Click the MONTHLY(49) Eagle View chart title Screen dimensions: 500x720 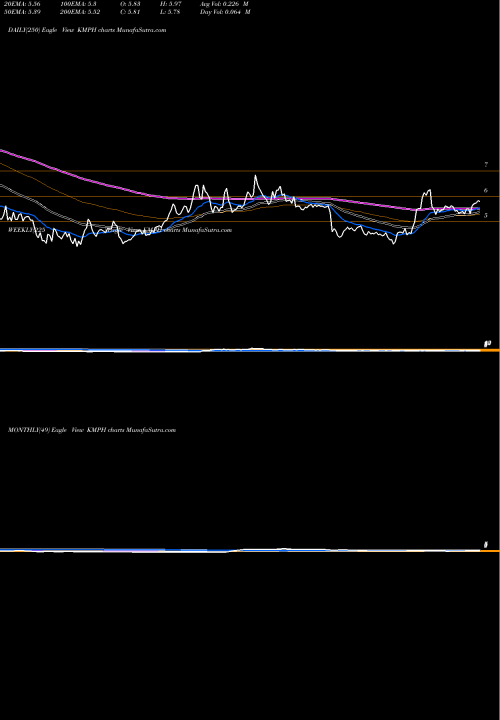click(x=92, y=430)
